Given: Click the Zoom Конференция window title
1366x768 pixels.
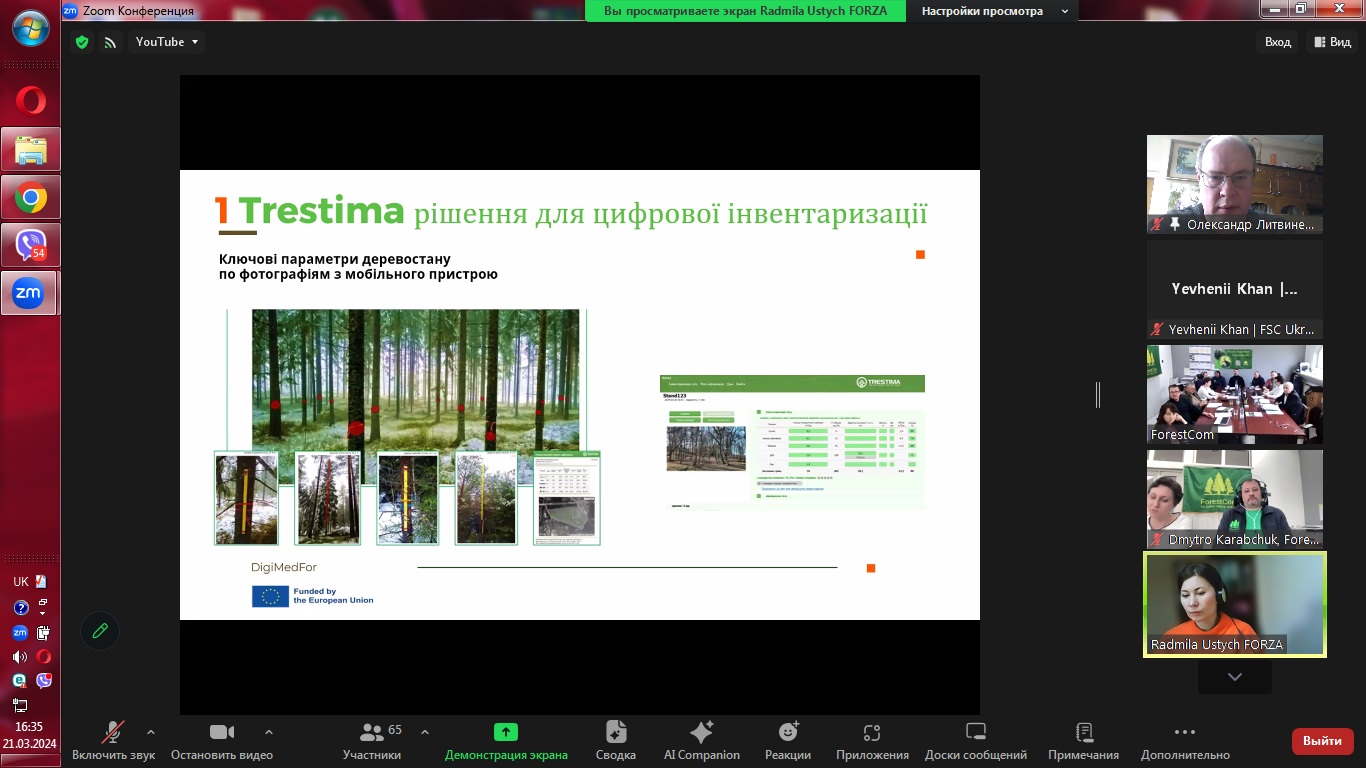Looking at the screenshot, I should tap(138, 11).
